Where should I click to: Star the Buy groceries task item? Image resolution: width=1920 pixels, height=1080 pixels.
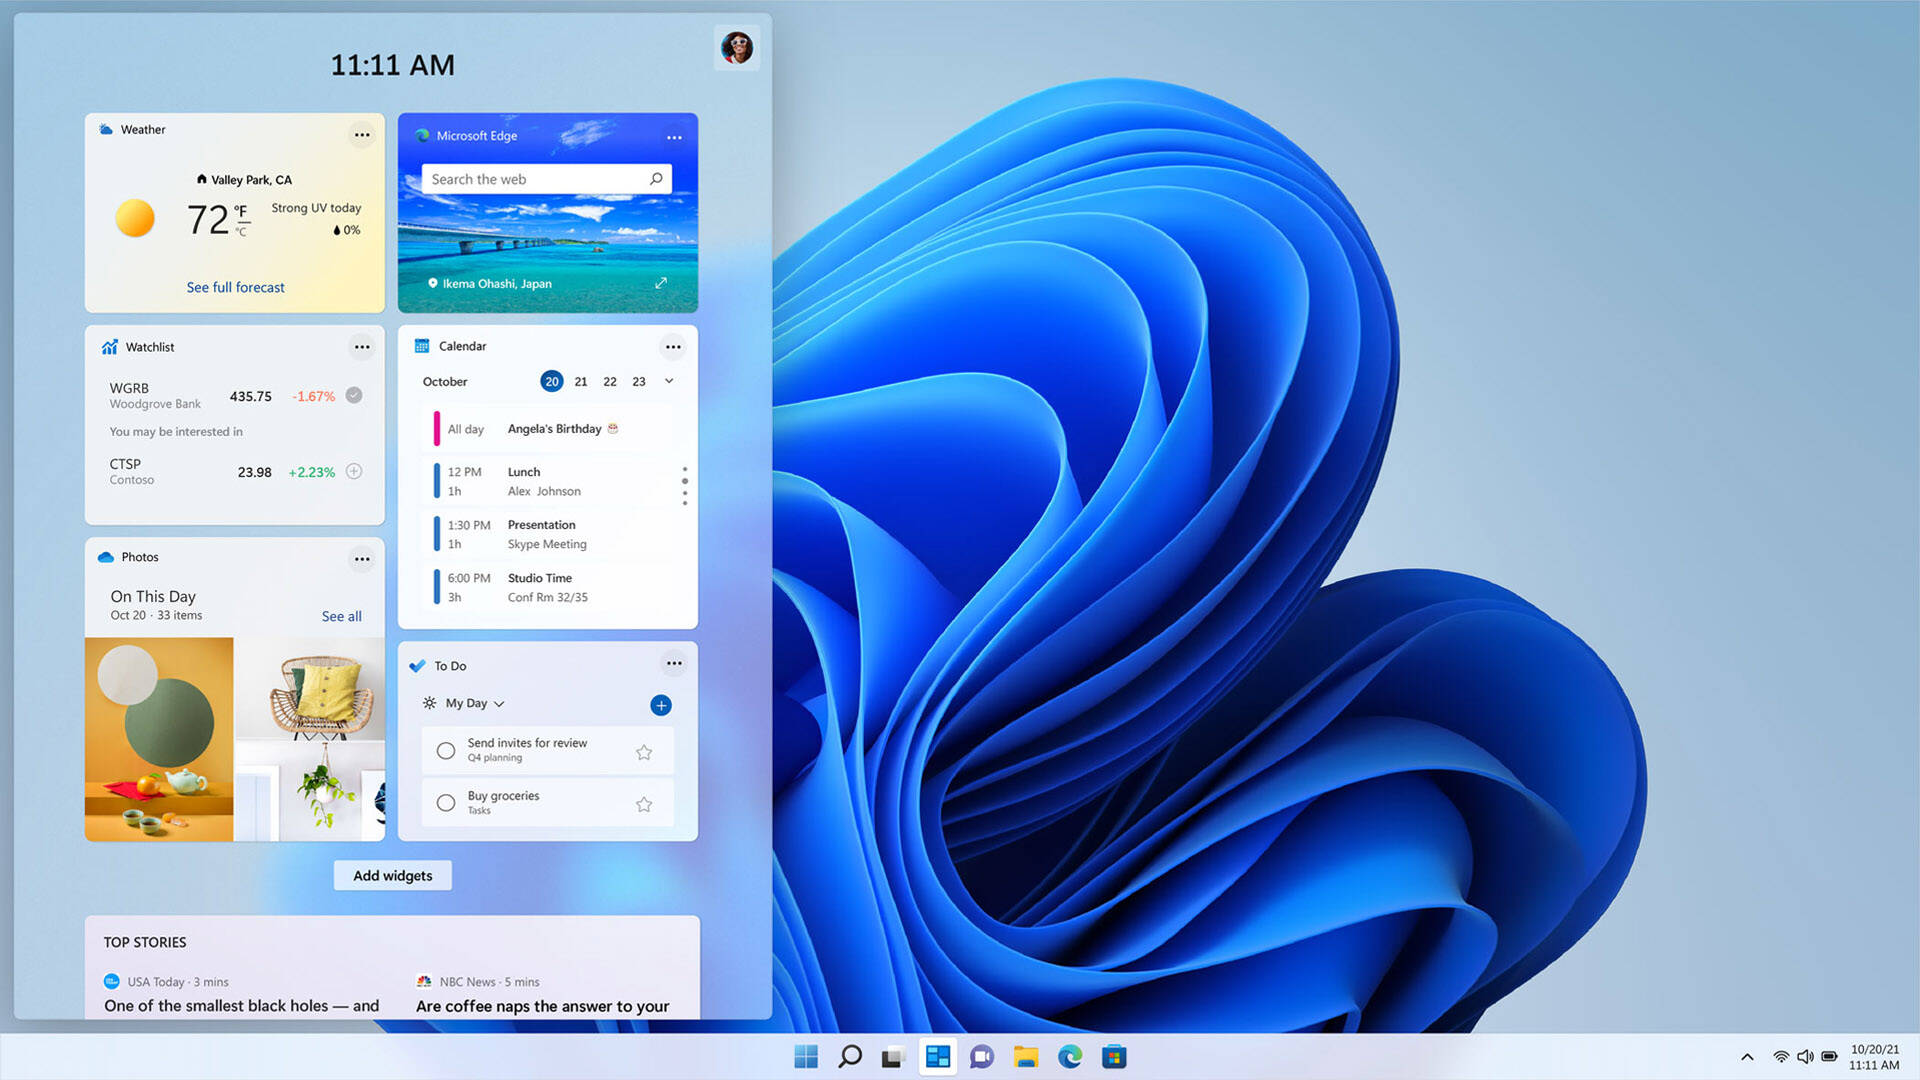tap(644, 803)
